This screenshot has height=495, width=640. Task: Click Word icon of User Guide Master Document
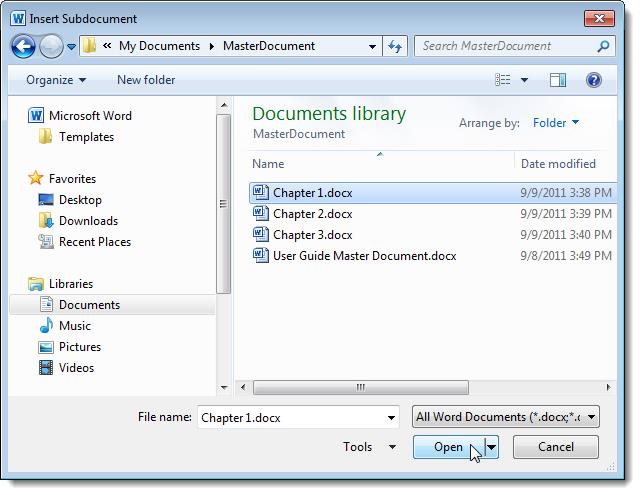tap(260, 255)
